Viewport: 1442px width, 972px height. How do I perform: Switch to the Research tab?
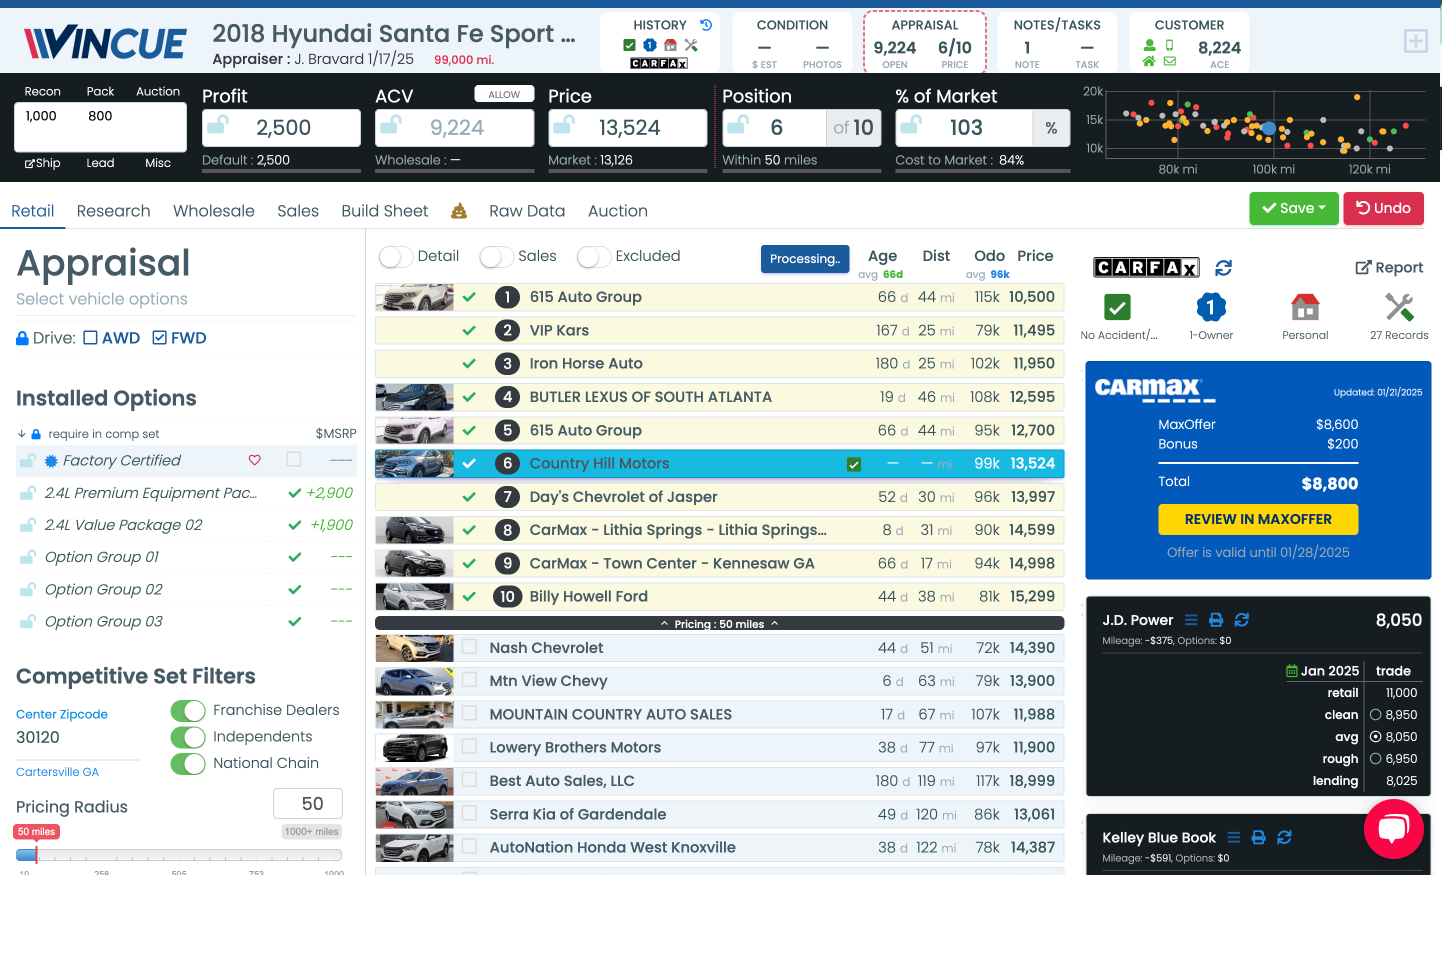113,211
